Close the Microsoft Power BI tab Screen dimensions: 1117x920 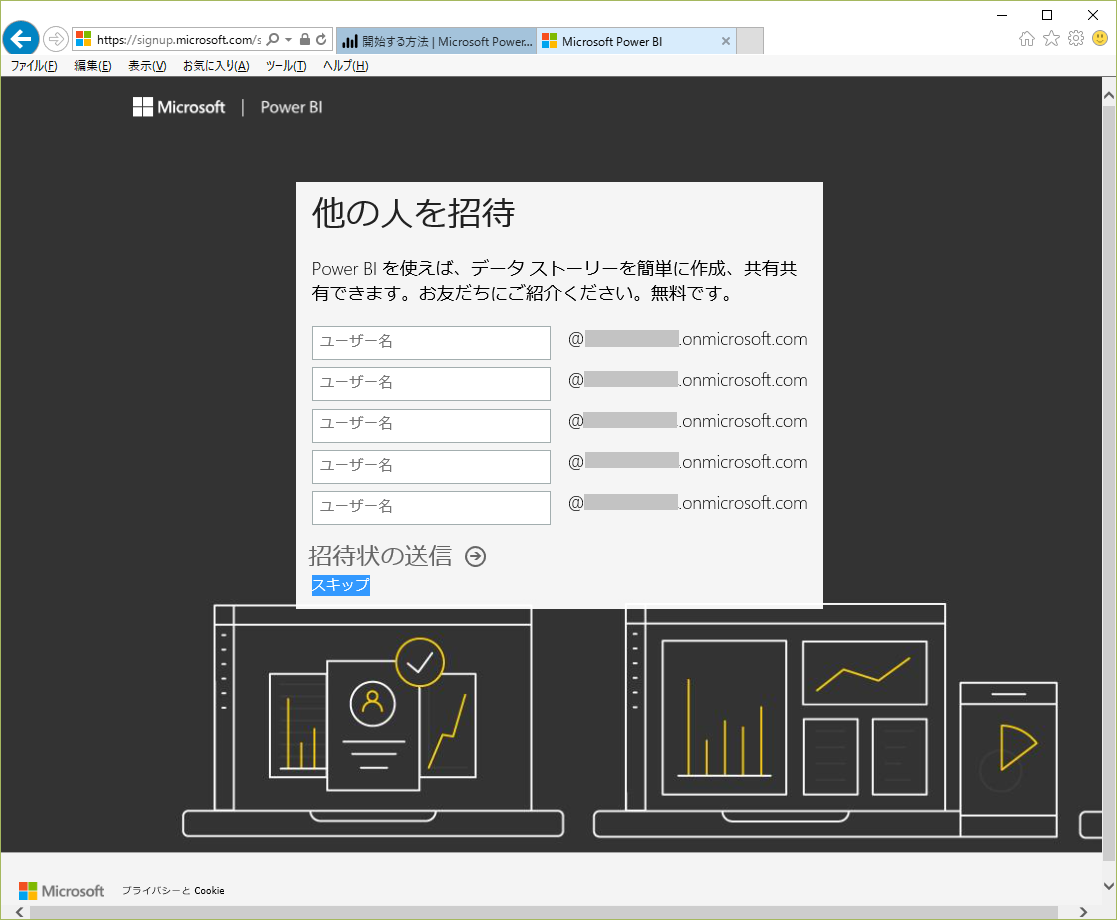(725, 41)
